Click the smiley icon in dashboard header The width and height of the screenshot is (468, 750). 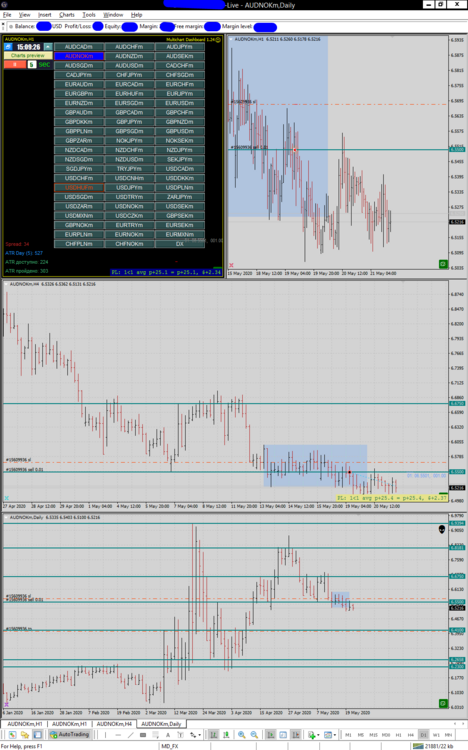click(219, 39)
